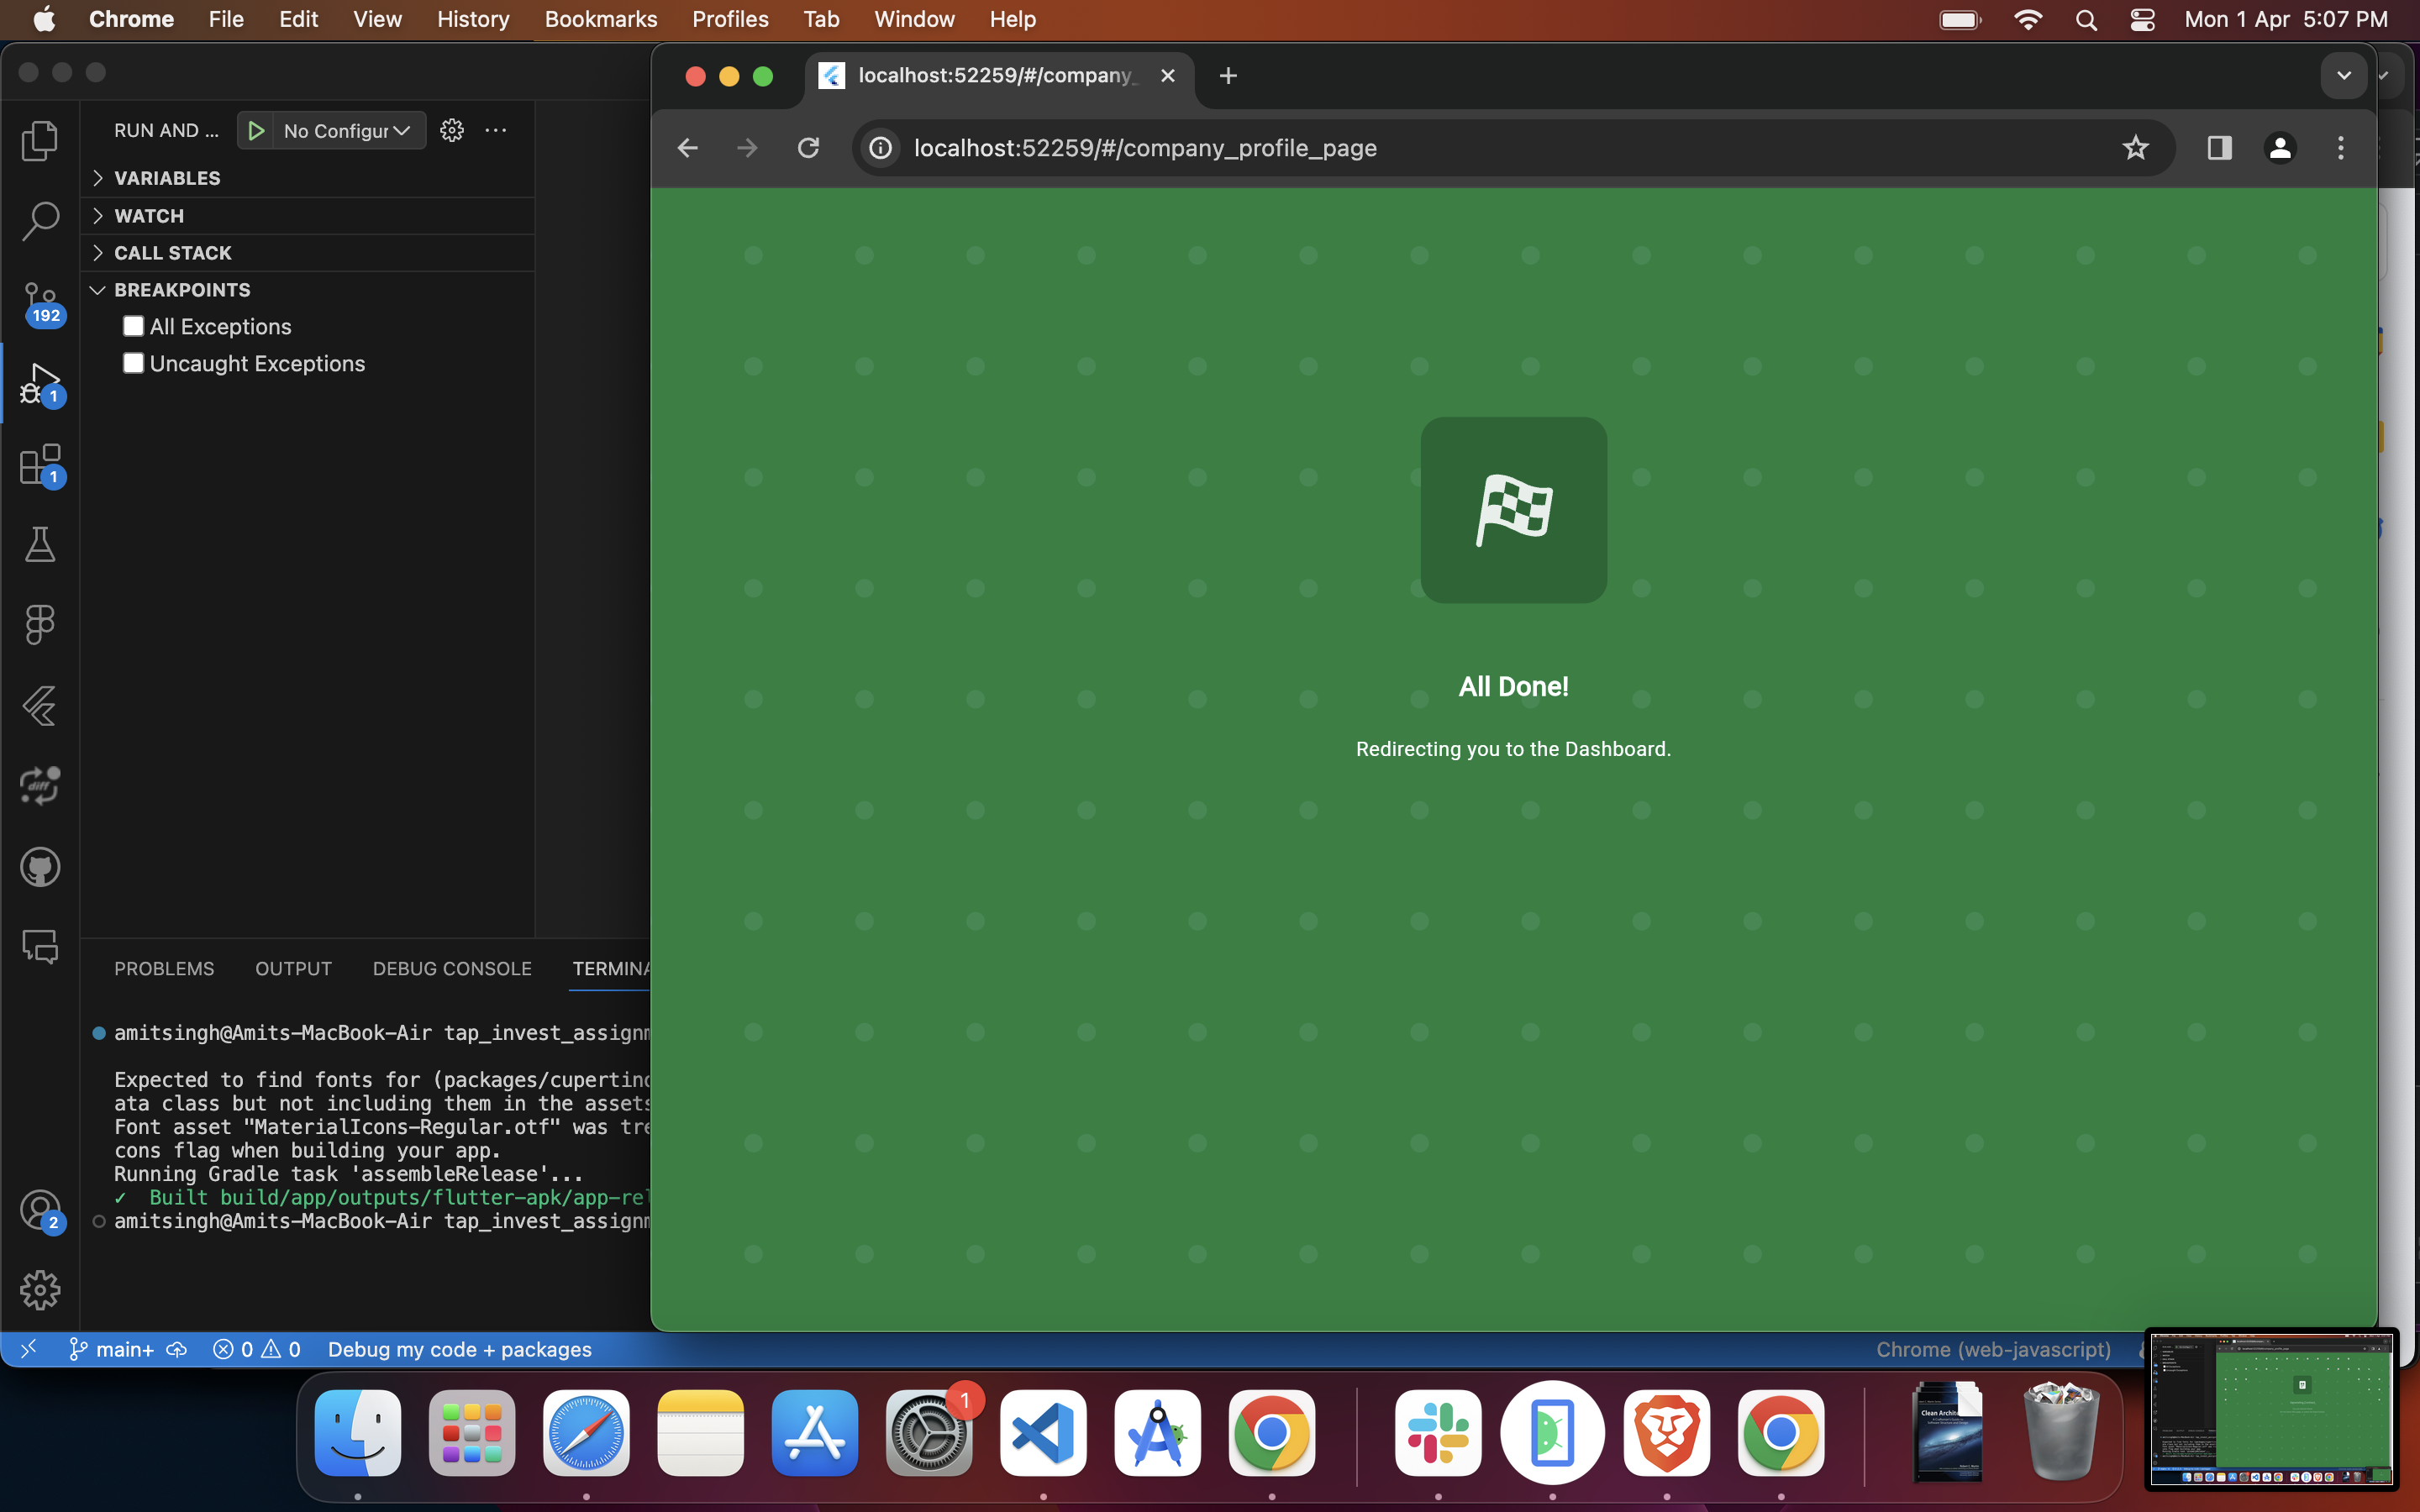The width and height of the screenshot is (2420, 1512).
Task: Click the Chrome address bar URL field
Action: [x=1145, y=148]
